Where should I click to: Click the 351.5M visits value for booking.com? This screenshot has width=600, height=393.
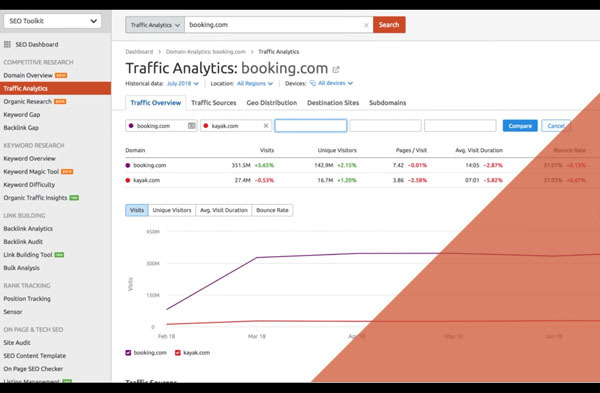(241, 165)
